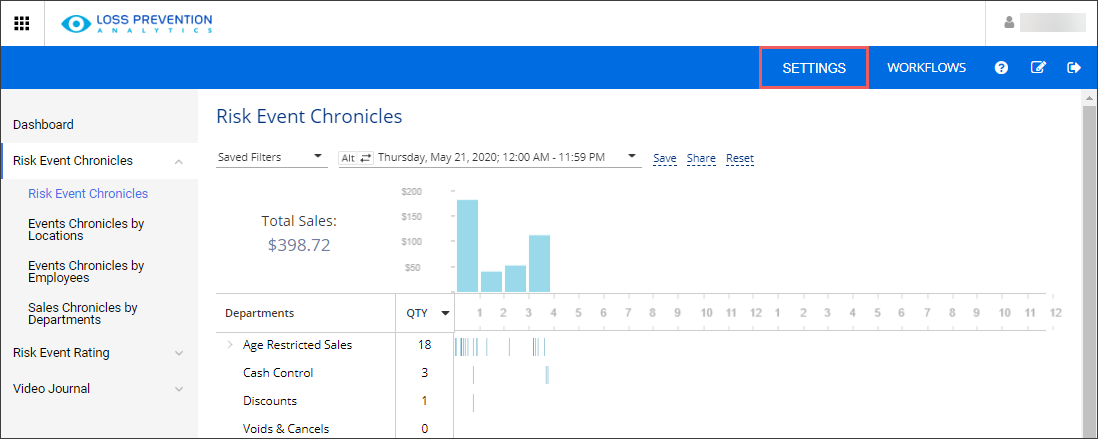Click the user profile icon
The height and width of the screenshot is (439, 1098).
pos(1009,23)
